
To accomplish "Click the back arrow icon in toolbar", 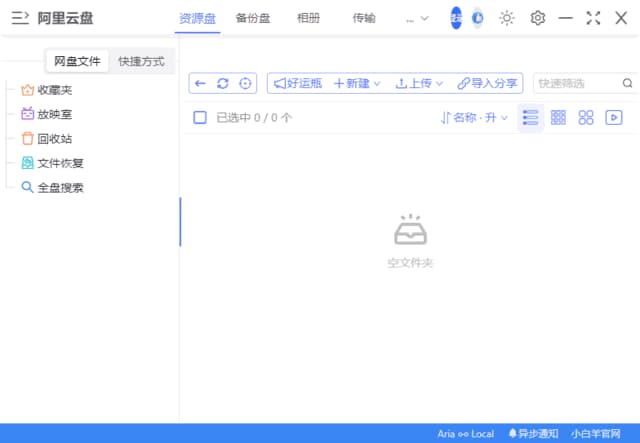I will [201, 84].
